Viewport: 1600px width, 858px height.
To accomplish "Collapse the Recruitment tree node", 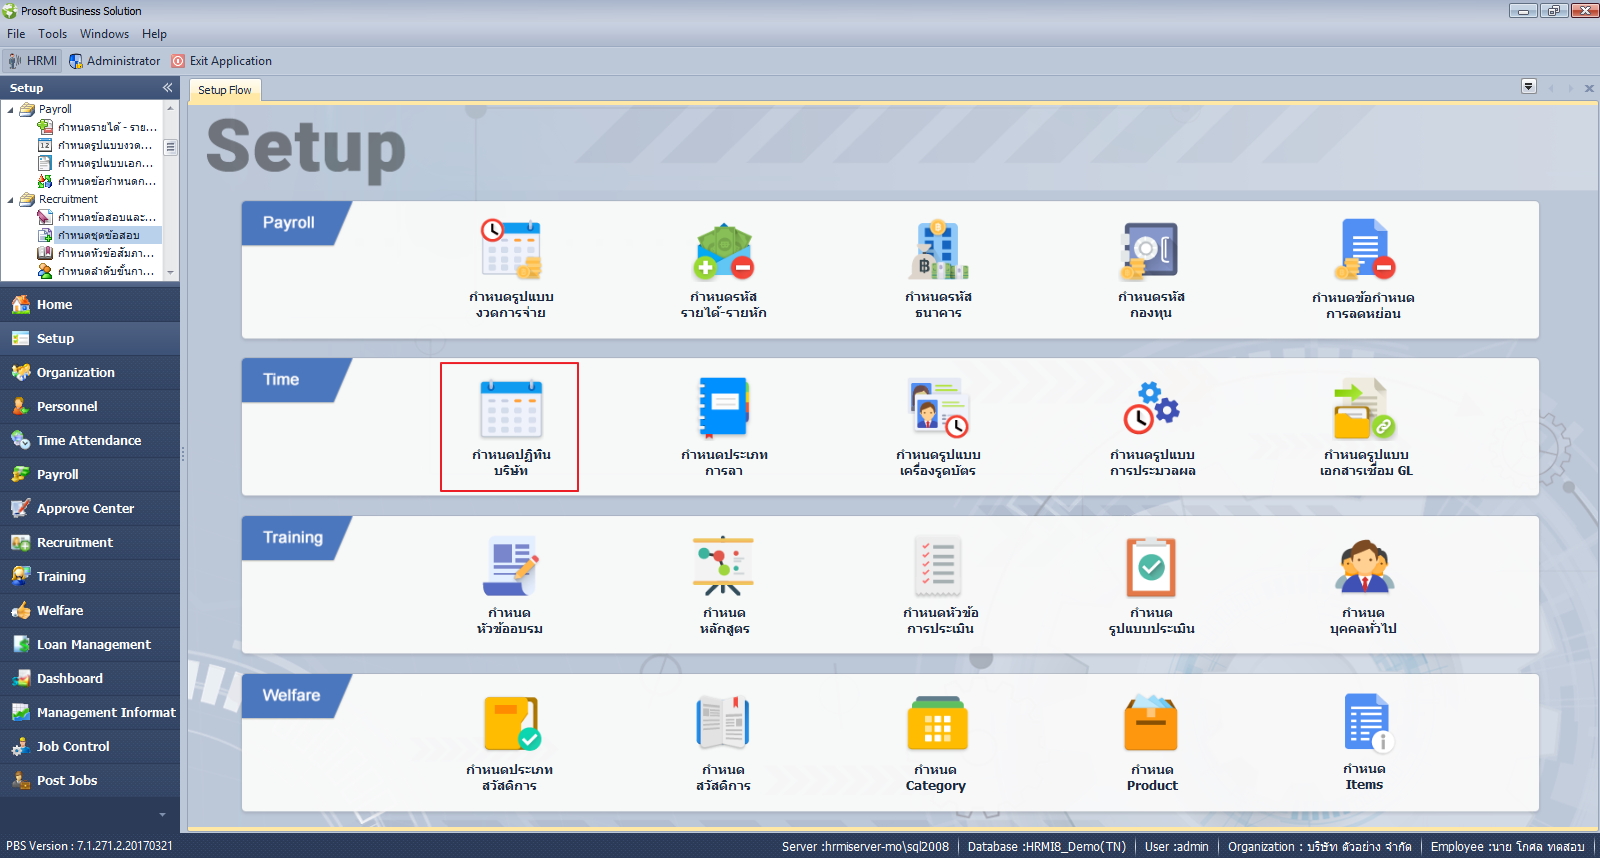I will coord(11,199).
